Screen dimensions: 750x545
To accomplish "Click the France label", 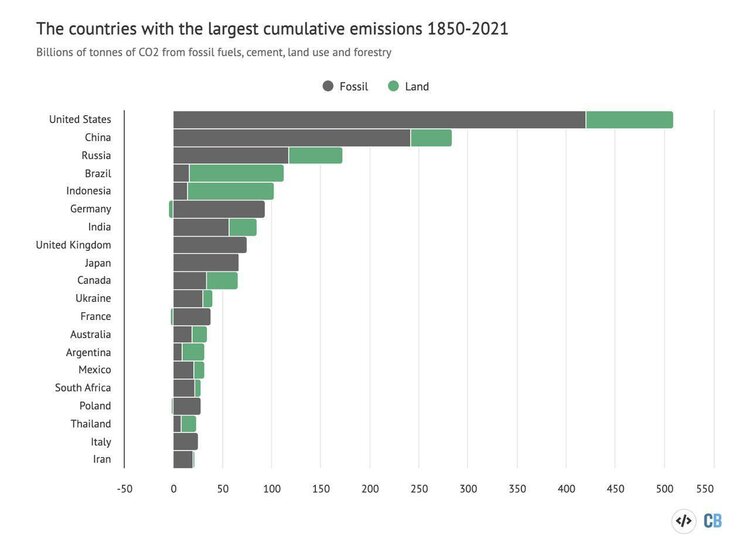I will [96, 316].
